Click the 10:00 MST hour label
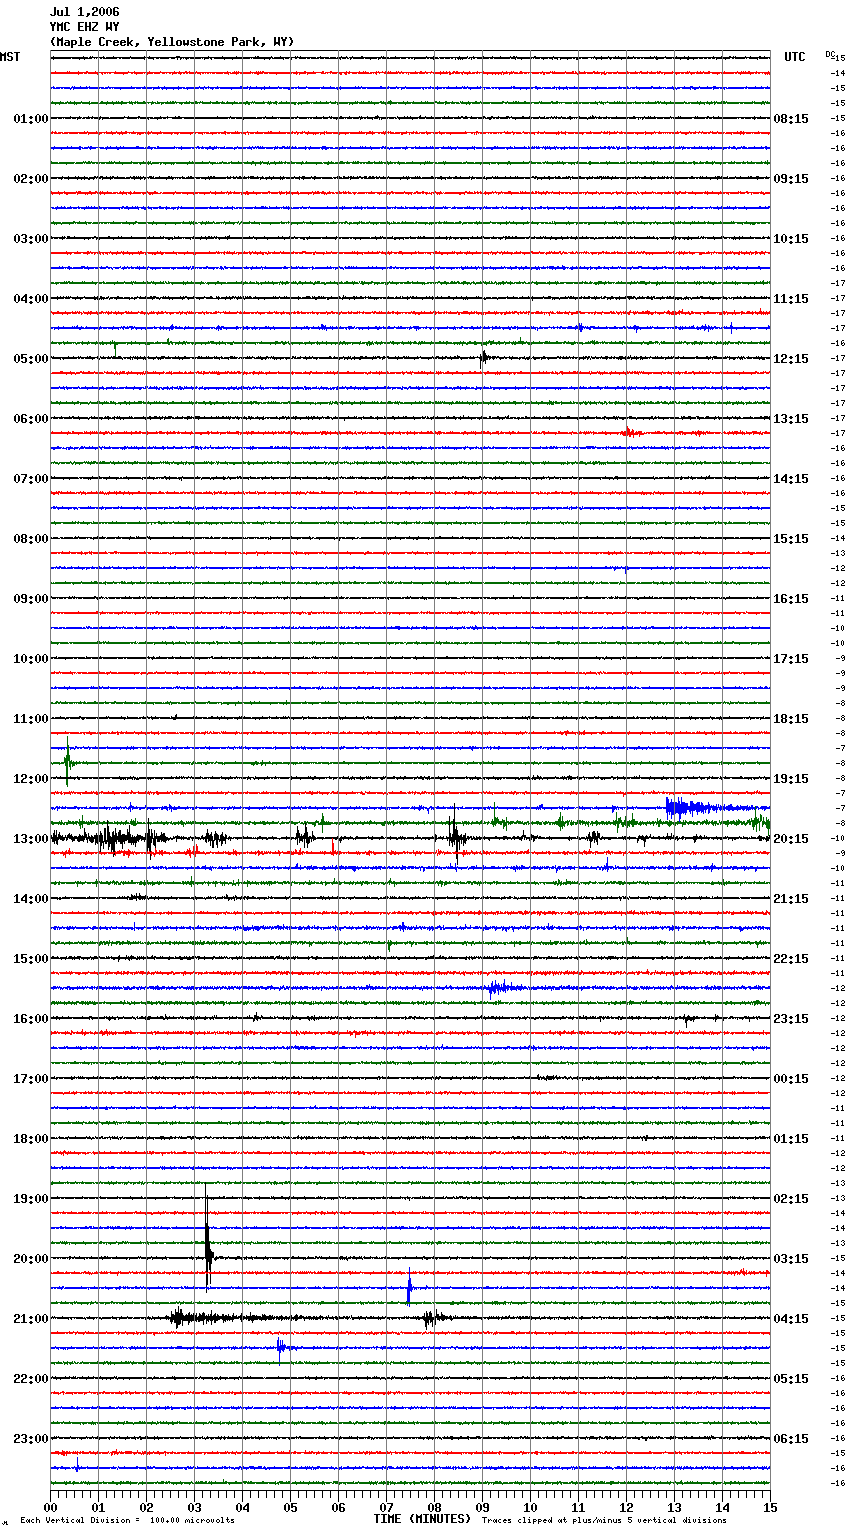Screen dimensions: 850x1534 coord(30,659)
